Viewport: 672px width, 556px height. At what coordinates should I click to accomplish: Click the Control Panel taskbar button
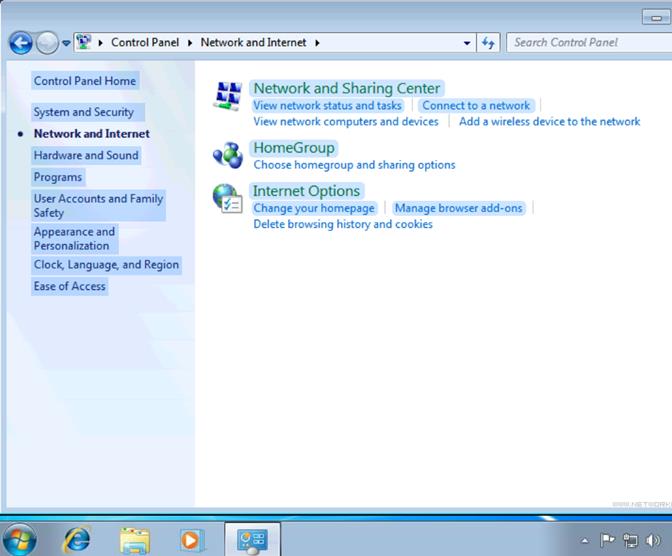tap(252, 540)
